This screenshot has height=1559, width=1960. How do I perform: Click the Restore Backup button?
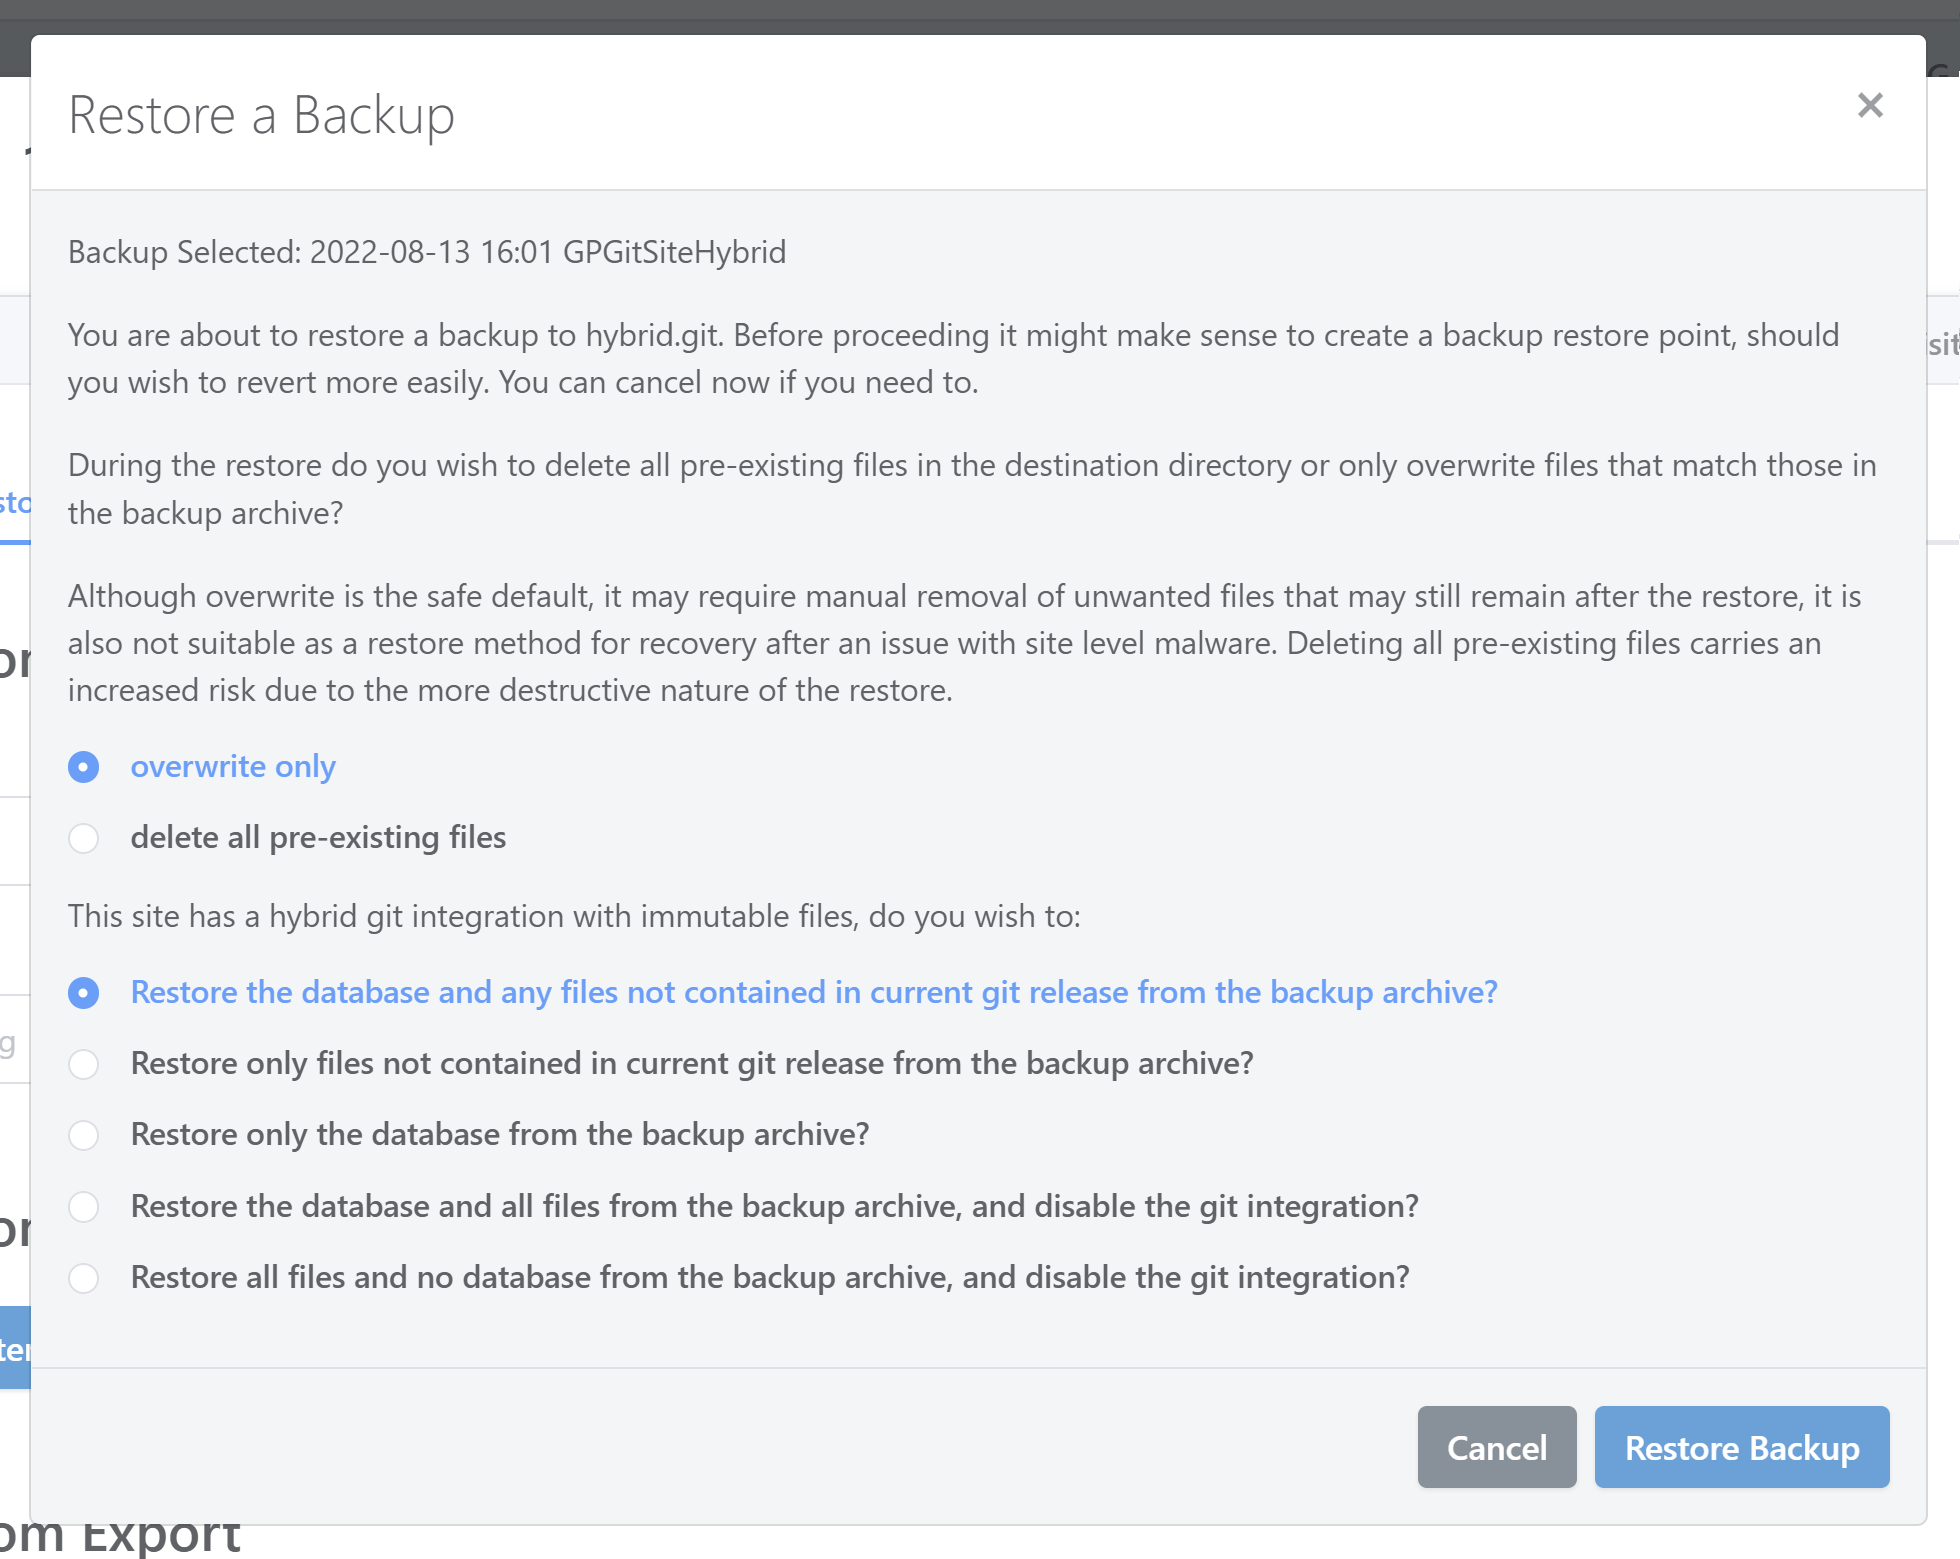click(1741, 1448)
